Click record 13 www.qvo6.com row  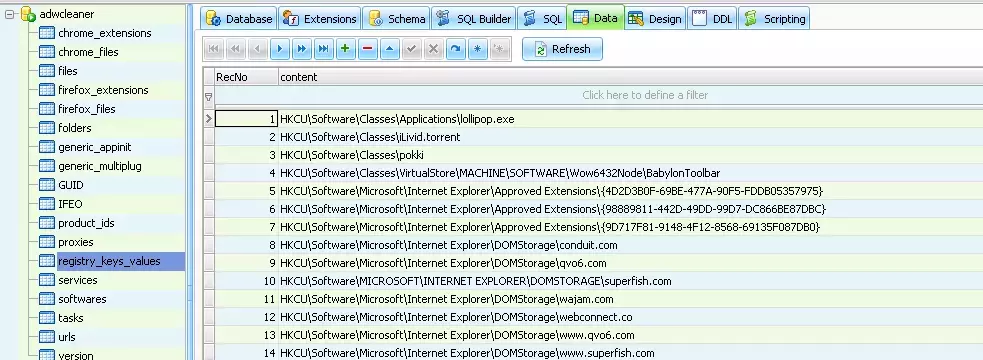(630, 335)
